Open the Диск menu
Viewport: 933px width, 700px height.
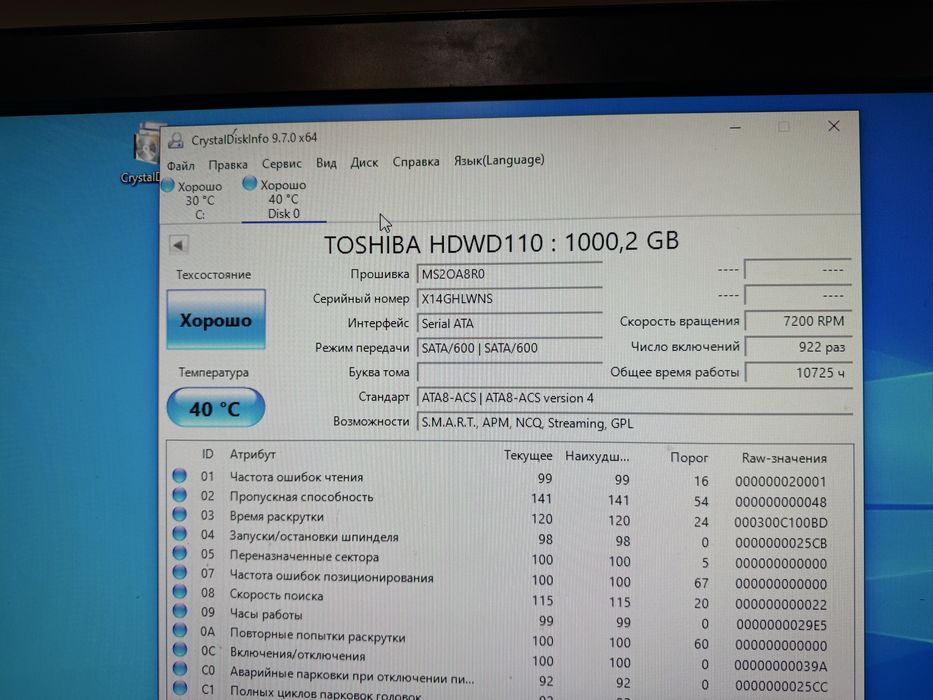[364, 162]
